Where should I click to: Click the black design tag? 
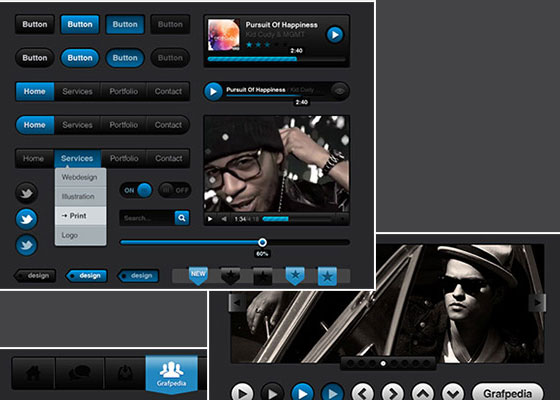[35, 276]
